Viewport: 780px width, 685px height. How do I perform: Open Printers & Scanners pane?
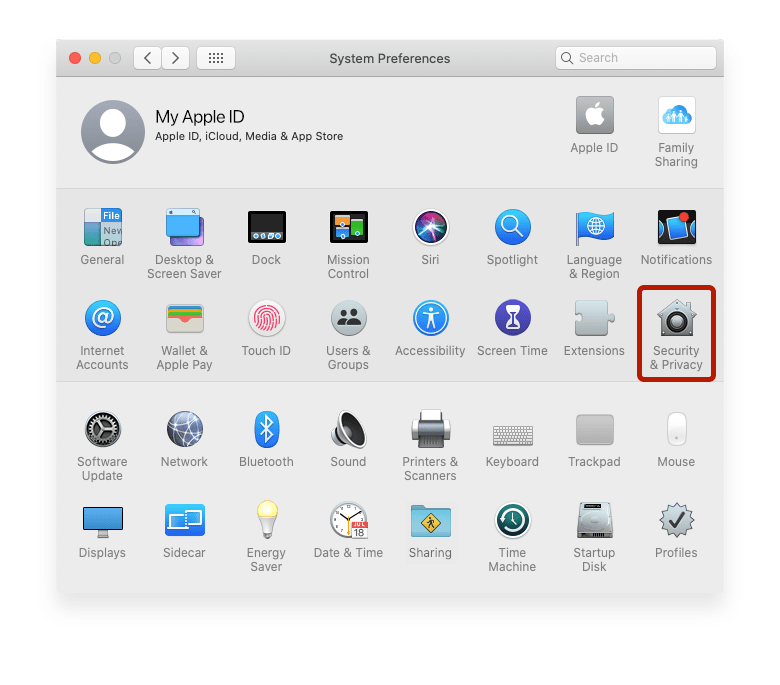click(431, 429)
